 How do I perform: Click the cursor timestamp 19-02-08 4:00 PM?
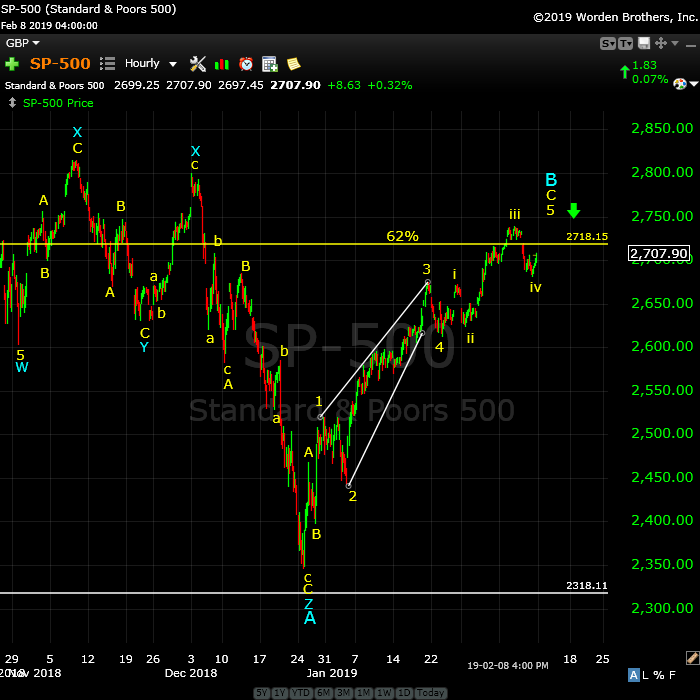click(508, 666)
